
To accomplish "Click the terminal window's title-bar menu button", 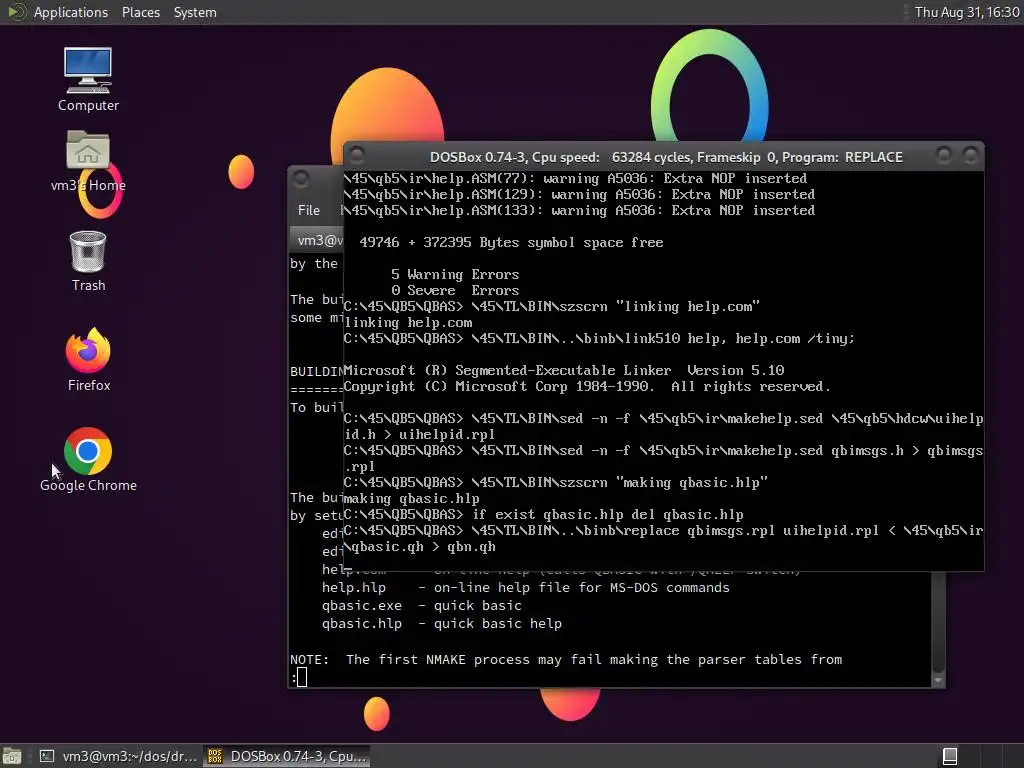I will (x=300, y=179).
